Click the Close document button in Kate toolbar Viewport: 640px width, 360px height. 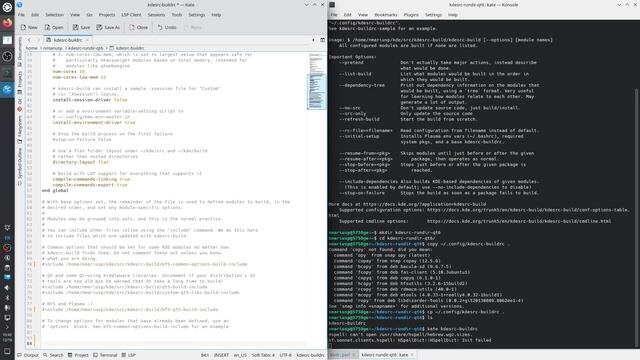tap(139, 27)
